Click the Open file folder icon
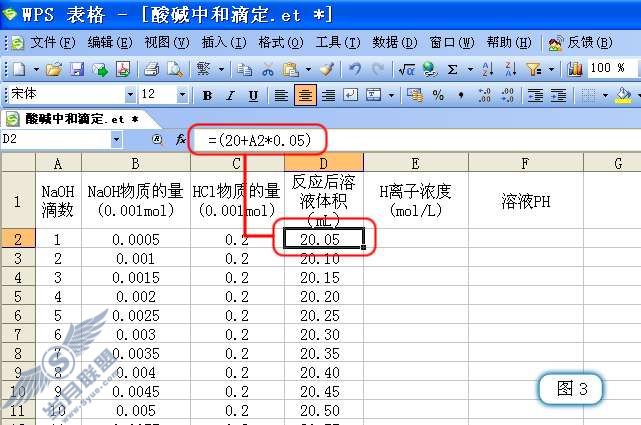641x425 pixels. tap(54, 69)
